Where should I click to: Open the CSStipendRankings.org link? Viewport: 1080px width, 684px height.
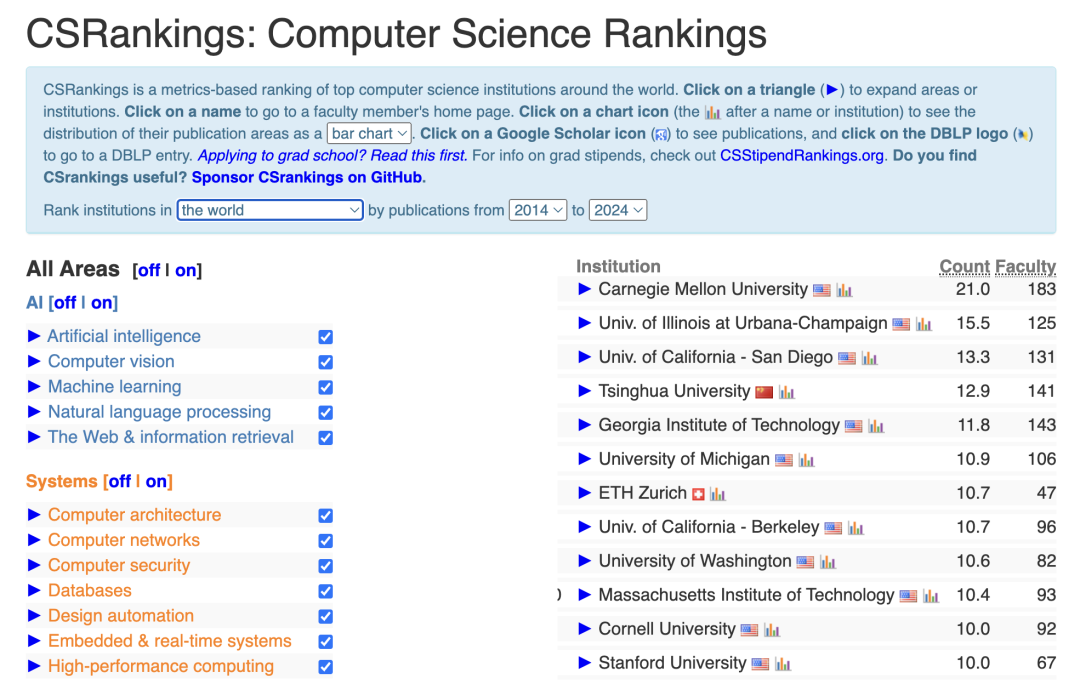802,156
